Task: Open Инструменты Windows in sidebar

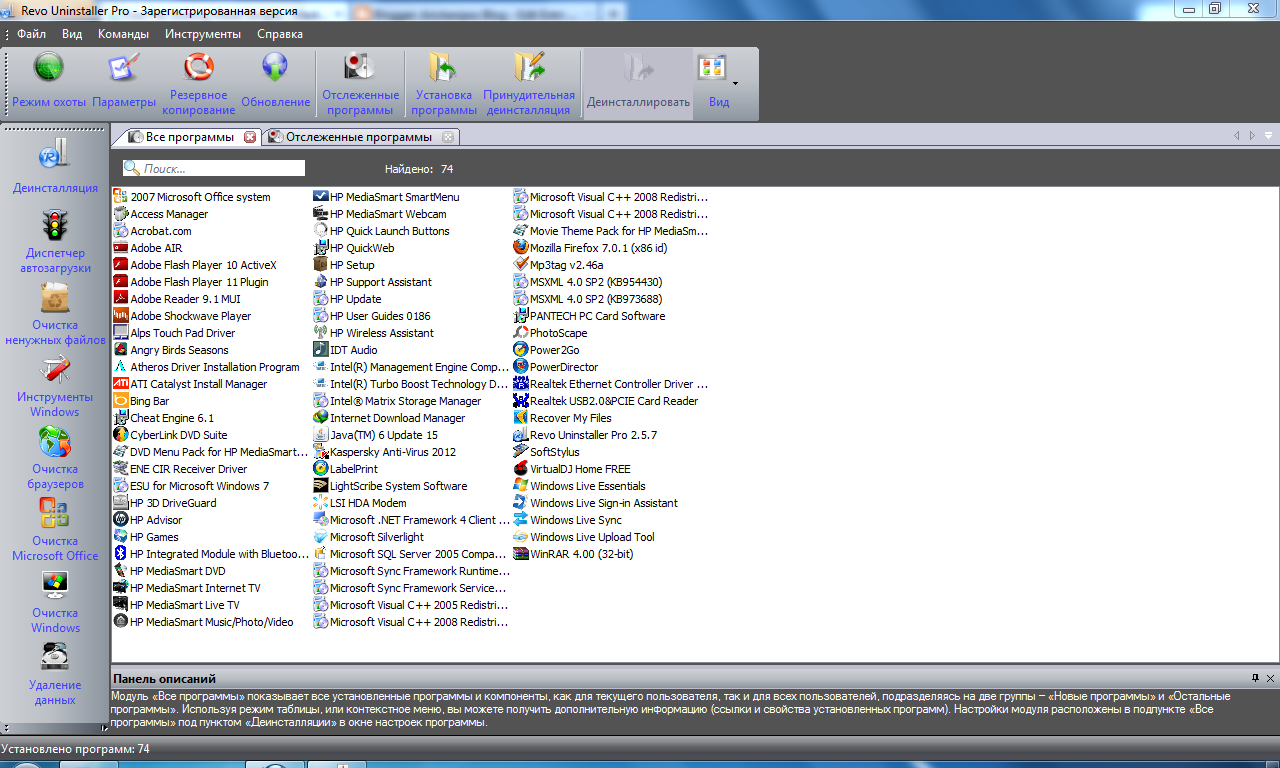Action: point(55,385)
